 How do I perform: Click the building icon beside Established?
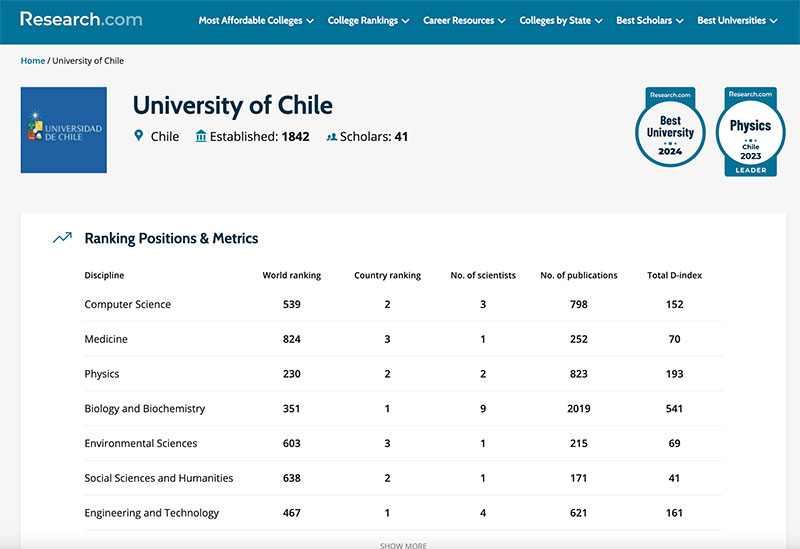[201, 136]
